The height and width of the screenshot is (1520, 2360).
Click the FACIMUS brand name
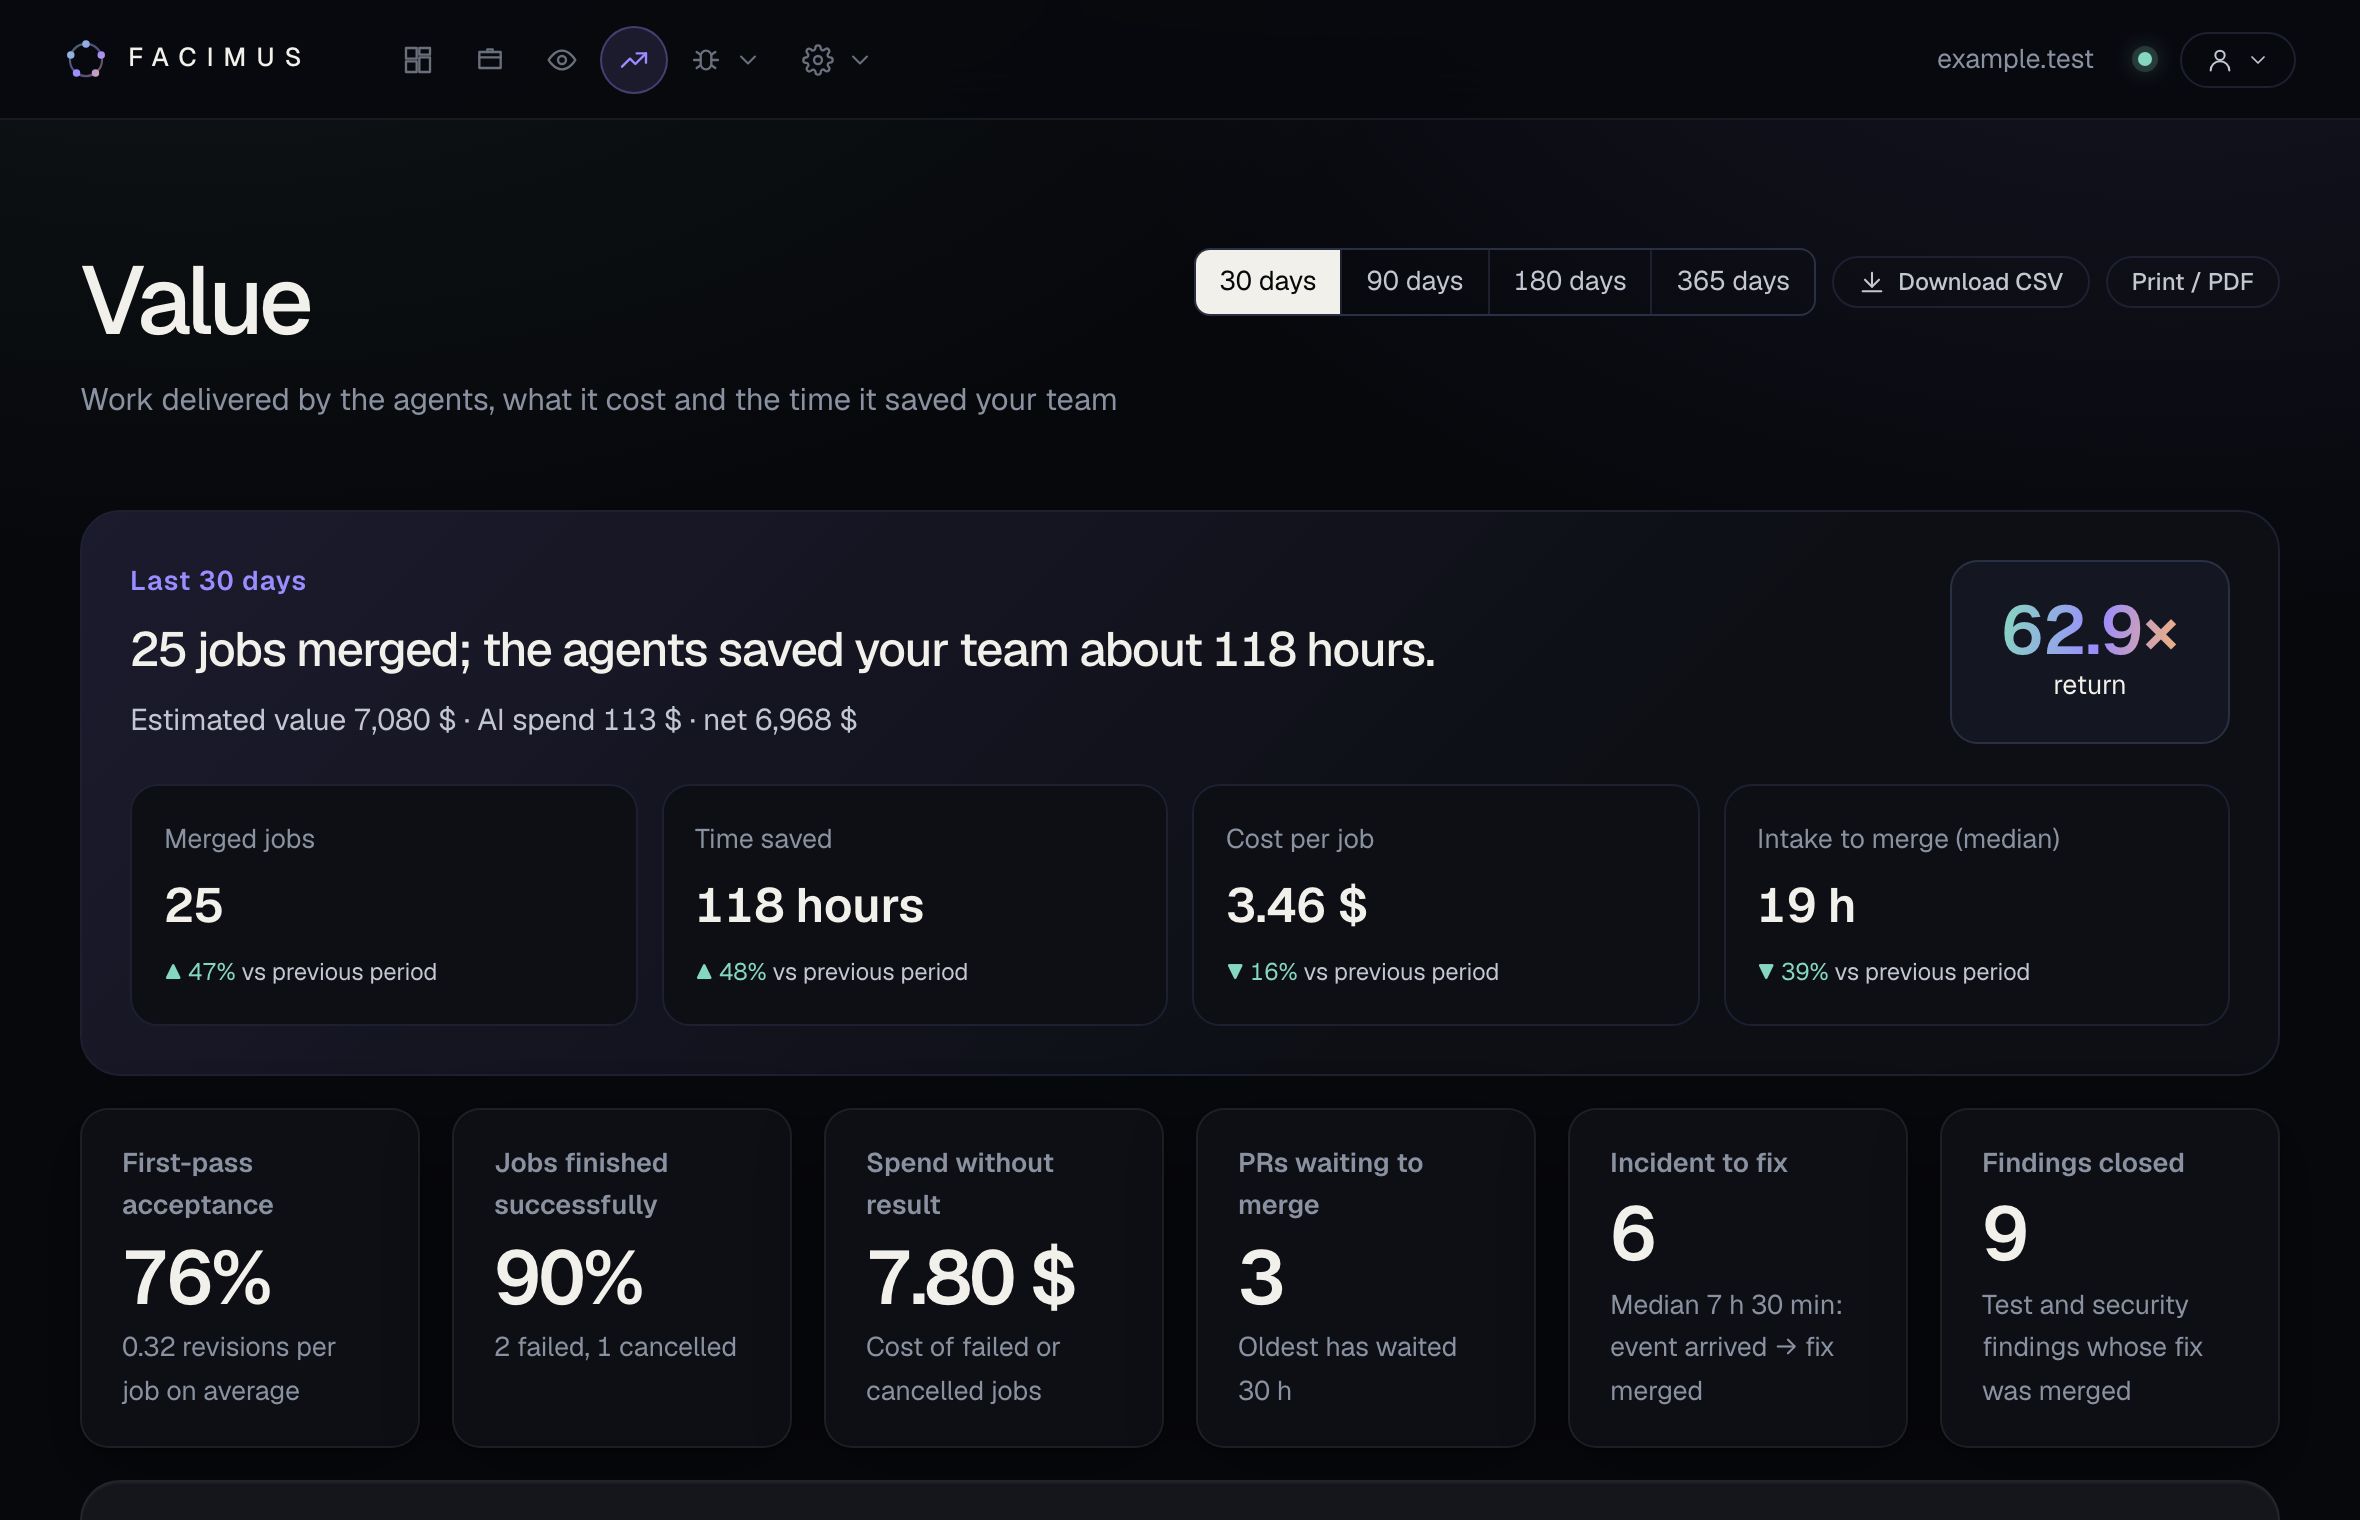click(216, 58)
